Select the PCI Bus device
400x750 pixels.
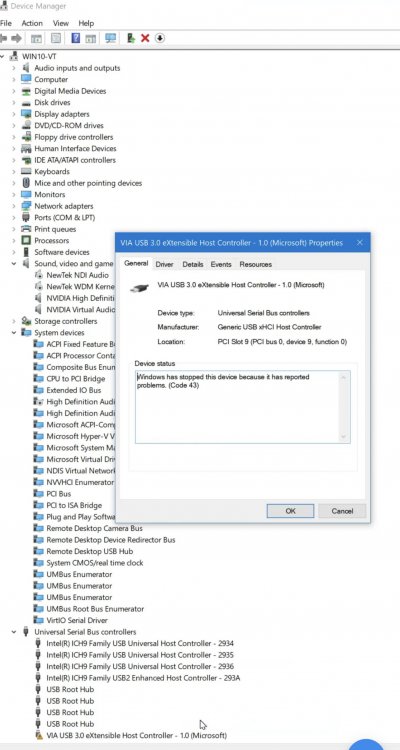coord(58,494)
